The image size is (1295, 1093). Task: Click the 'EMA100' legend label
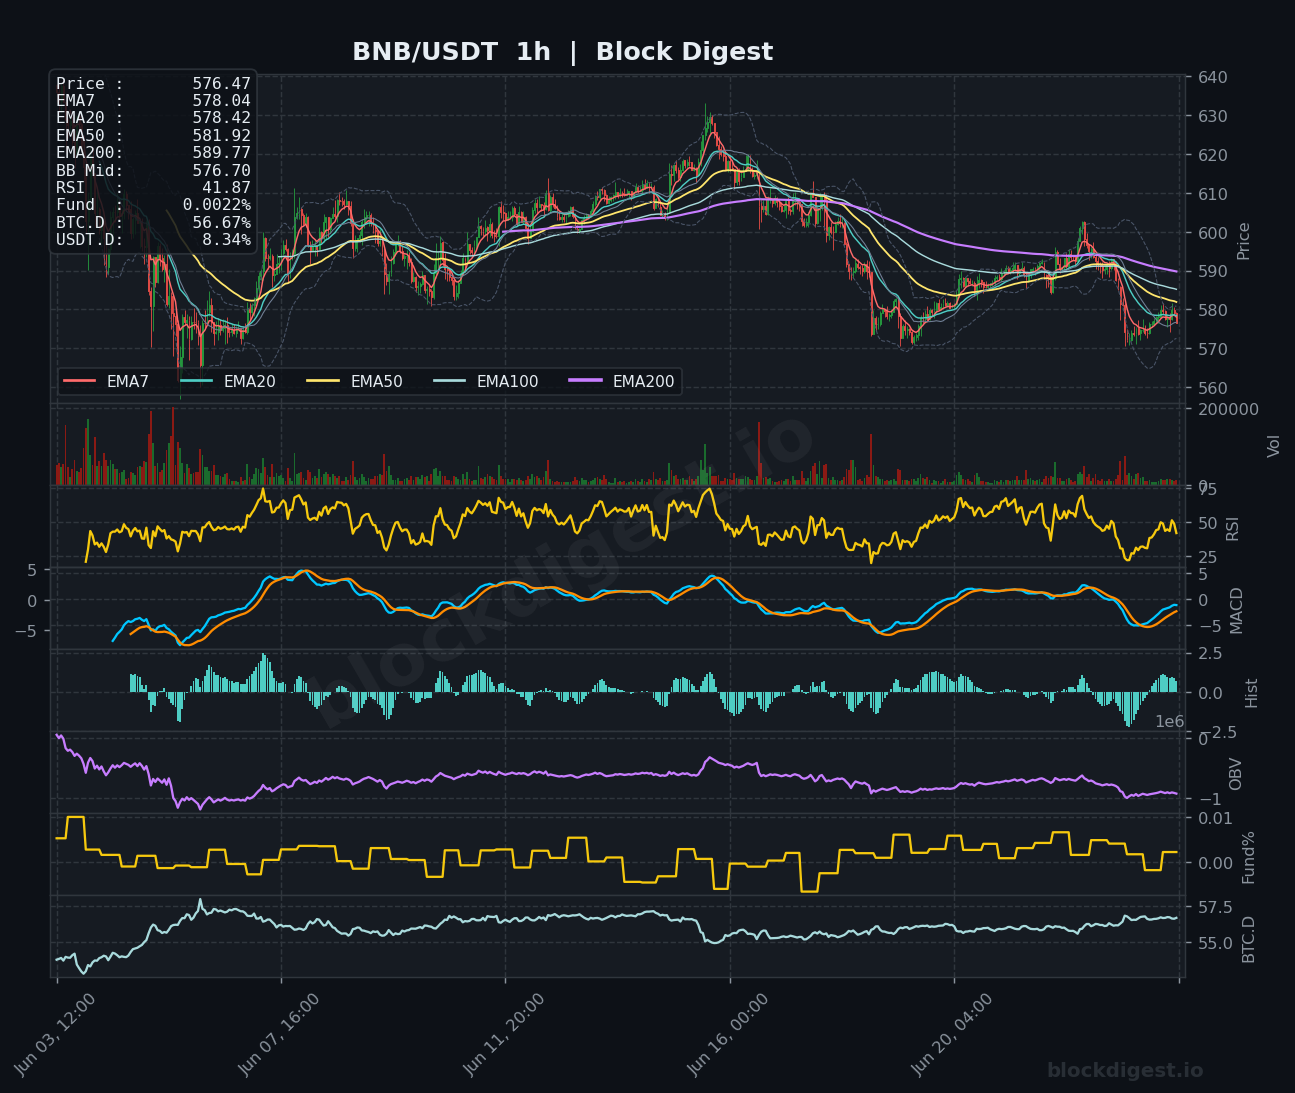(x=507, y=381)
